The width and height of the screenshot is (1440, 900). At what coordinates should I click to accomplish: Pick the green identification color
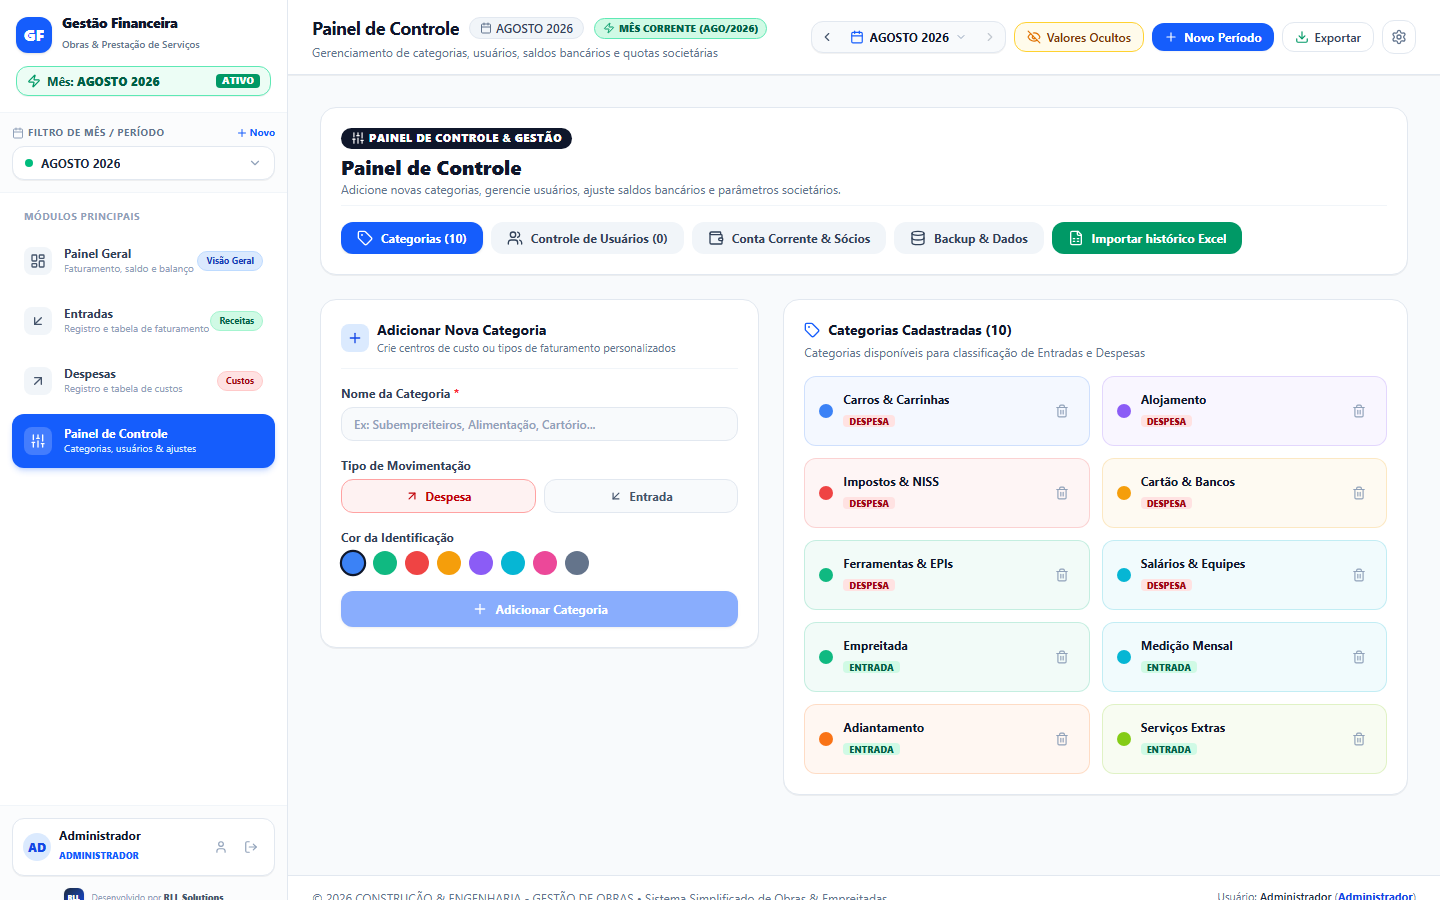click(385, 563)
